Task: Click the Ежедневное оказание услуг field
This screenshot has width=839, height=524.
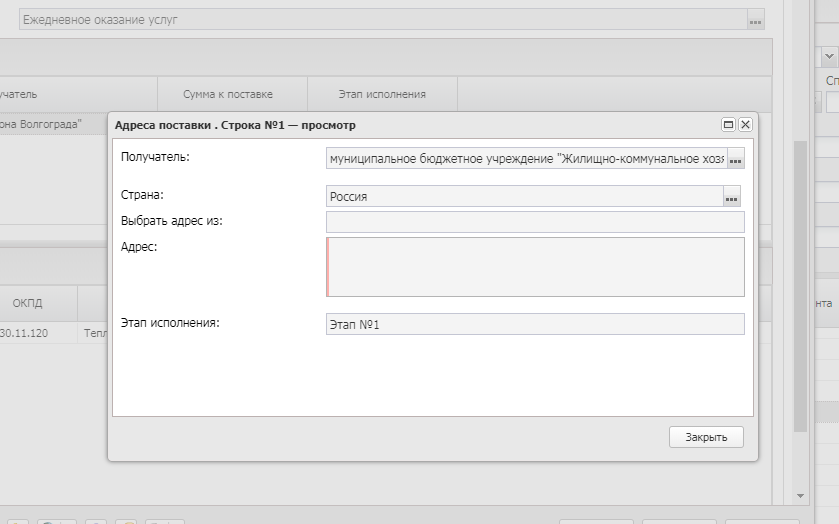Action: [x=382, y=20]
